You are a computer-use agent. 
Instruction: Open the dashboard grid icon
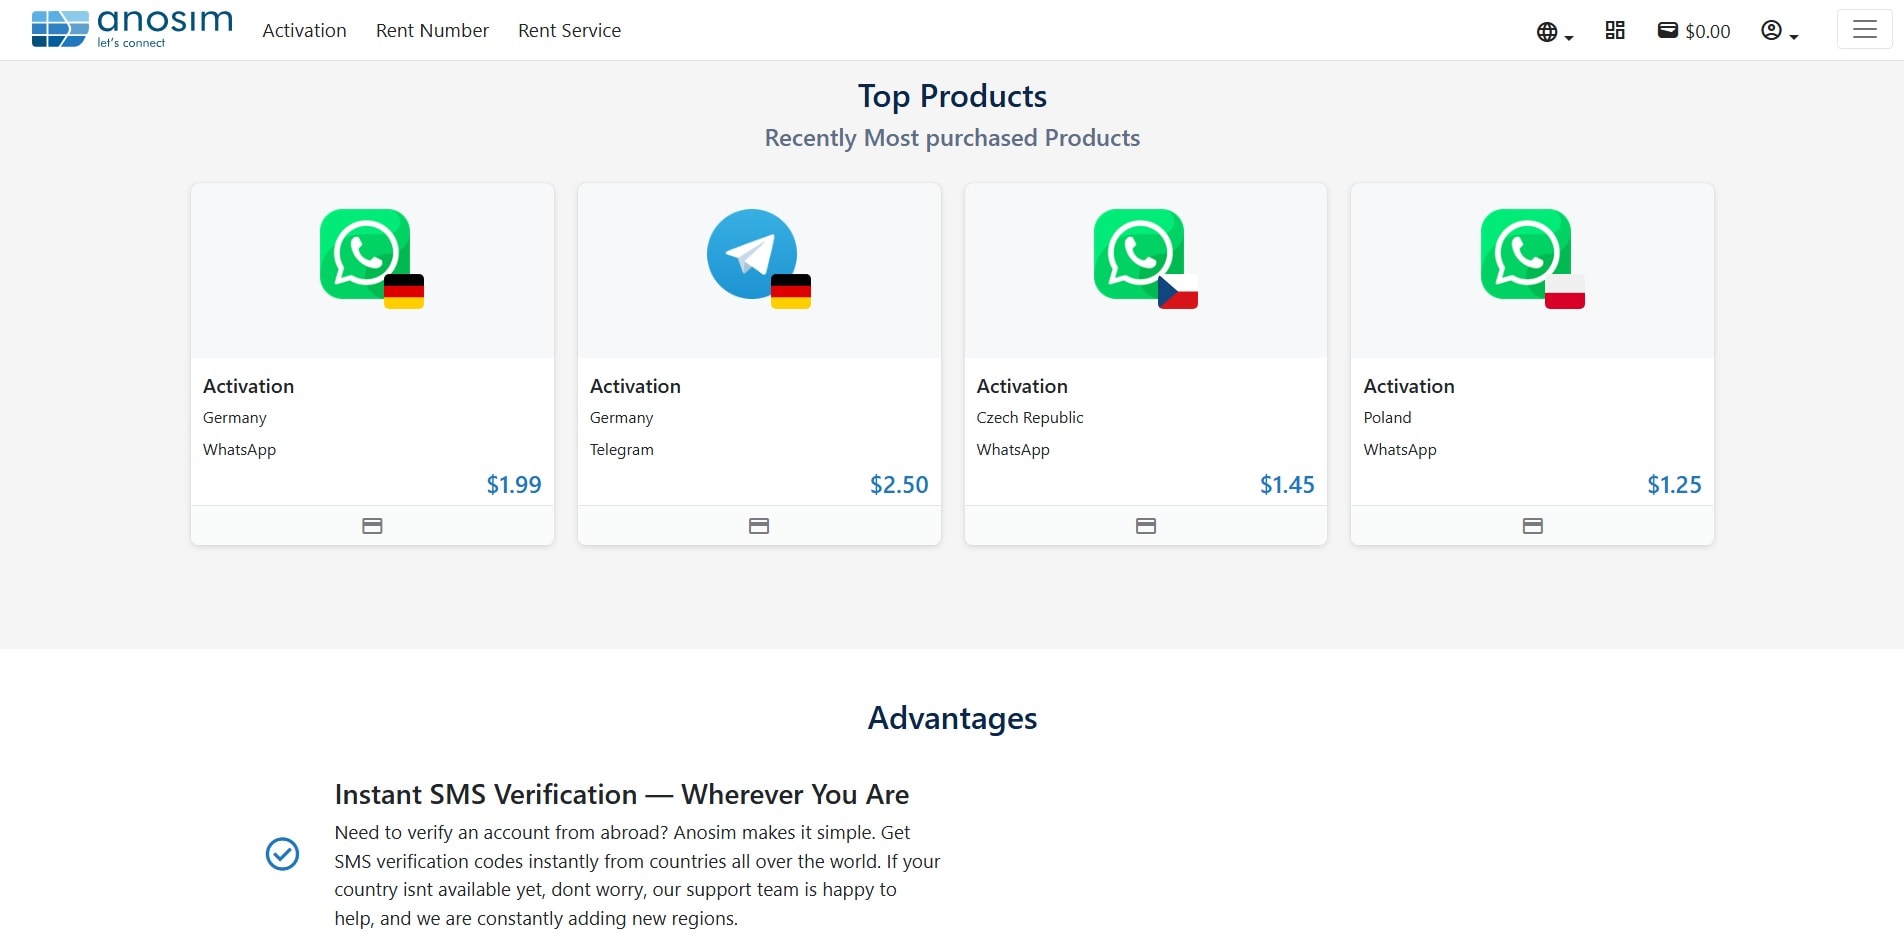point(1615,31)
